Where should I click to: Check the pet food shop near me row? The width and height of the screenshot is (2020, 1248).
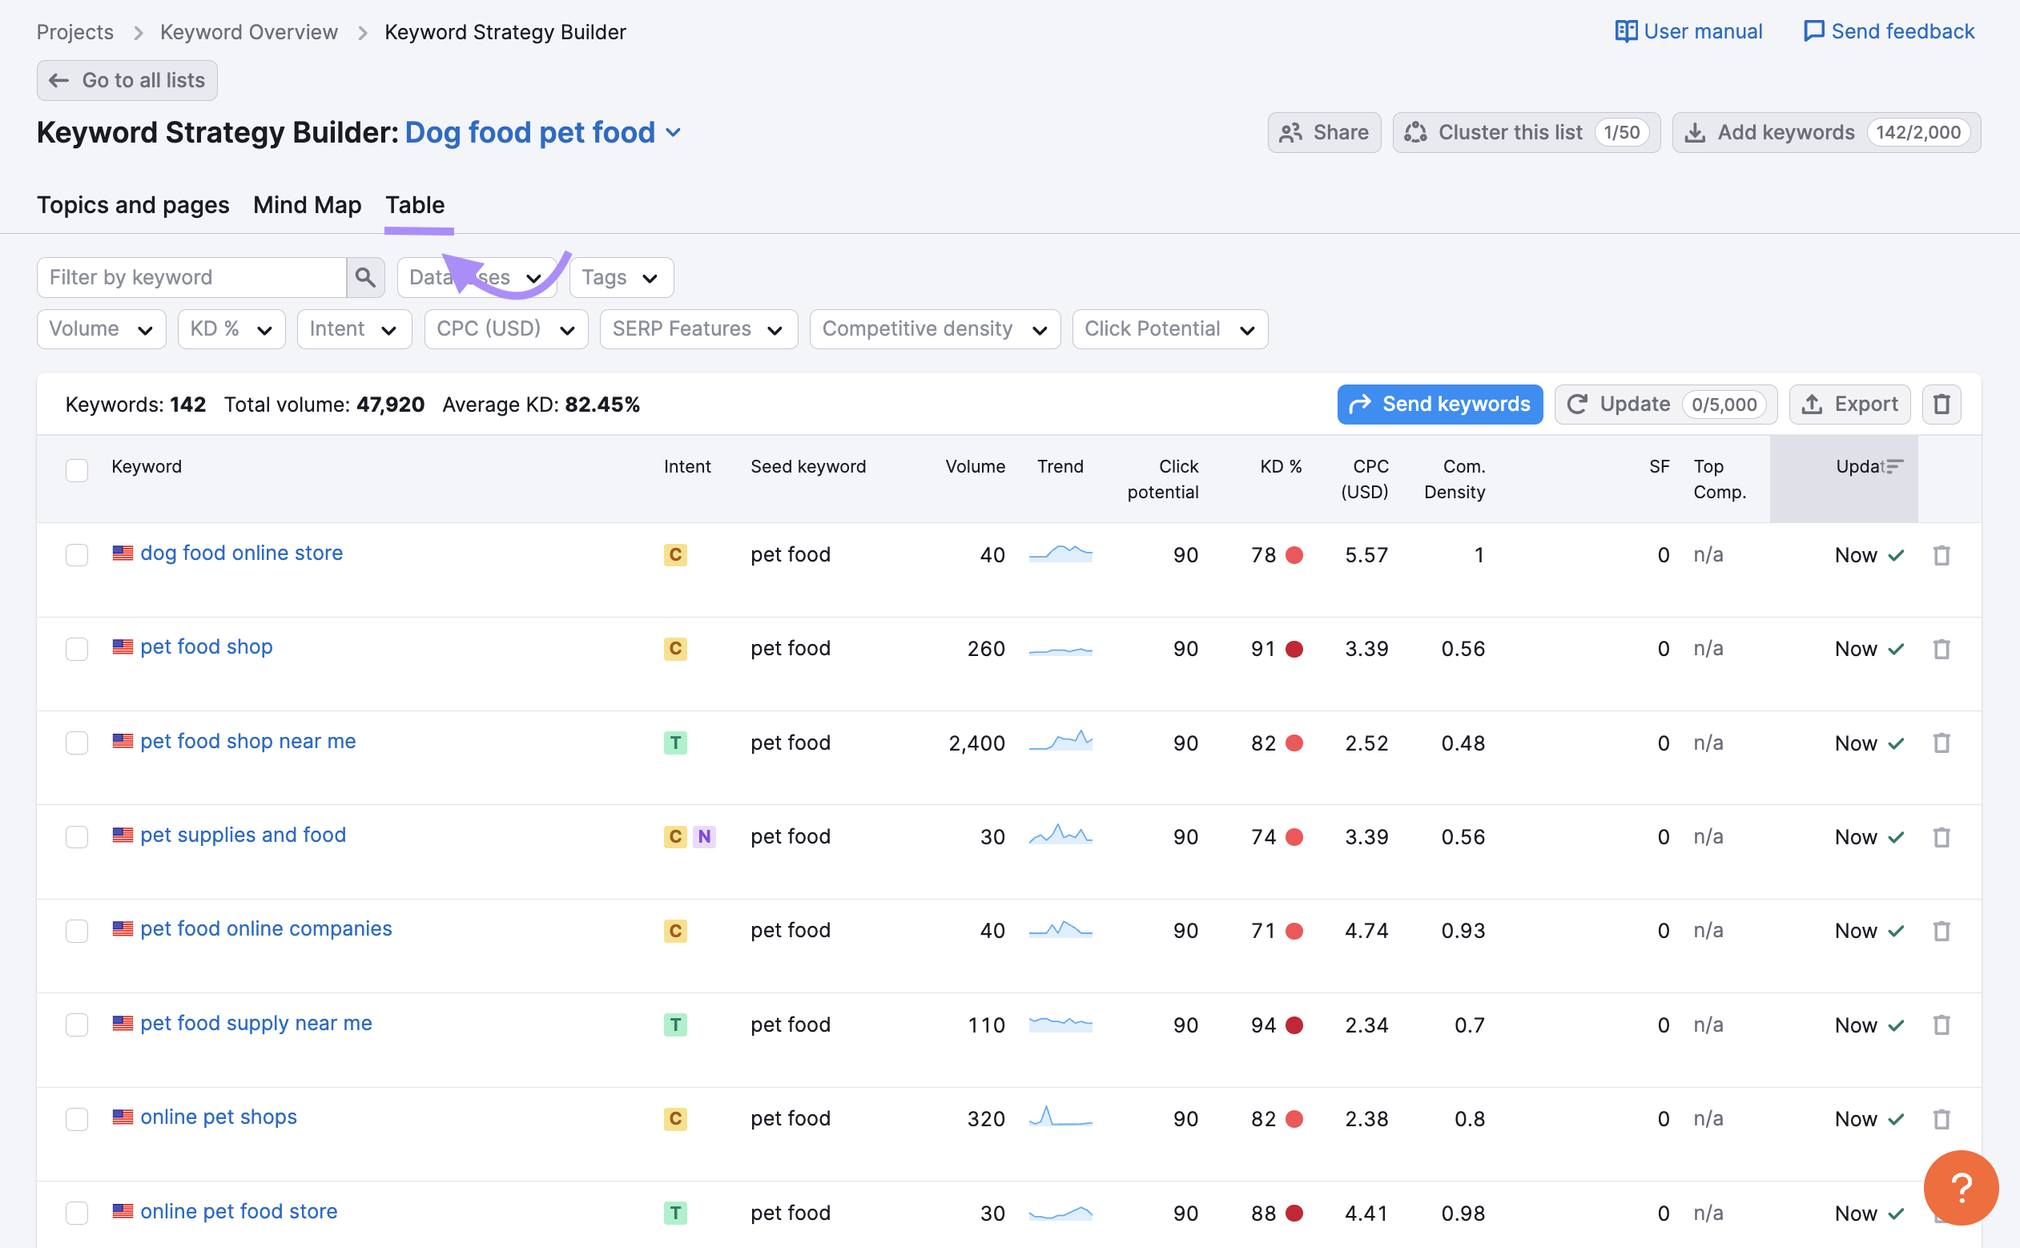(x=77, y=743)
